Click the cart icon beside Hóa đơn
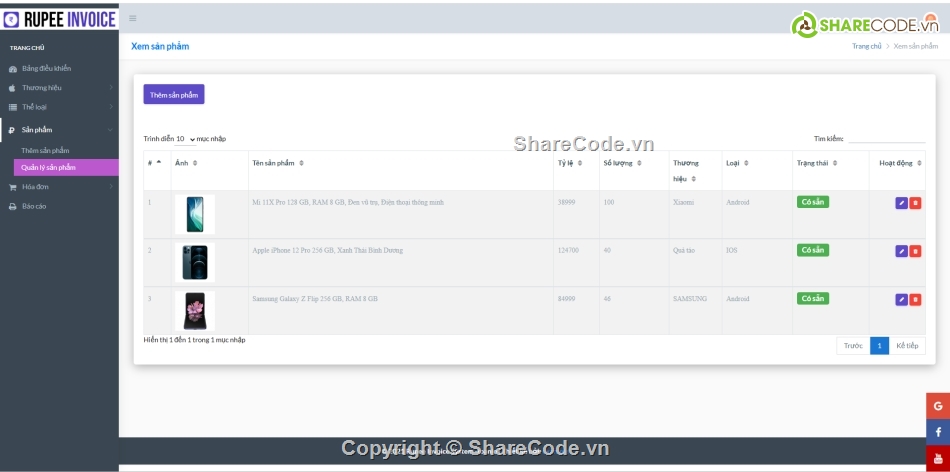Viewport: 950px width, 472px height. pos(13,187)
